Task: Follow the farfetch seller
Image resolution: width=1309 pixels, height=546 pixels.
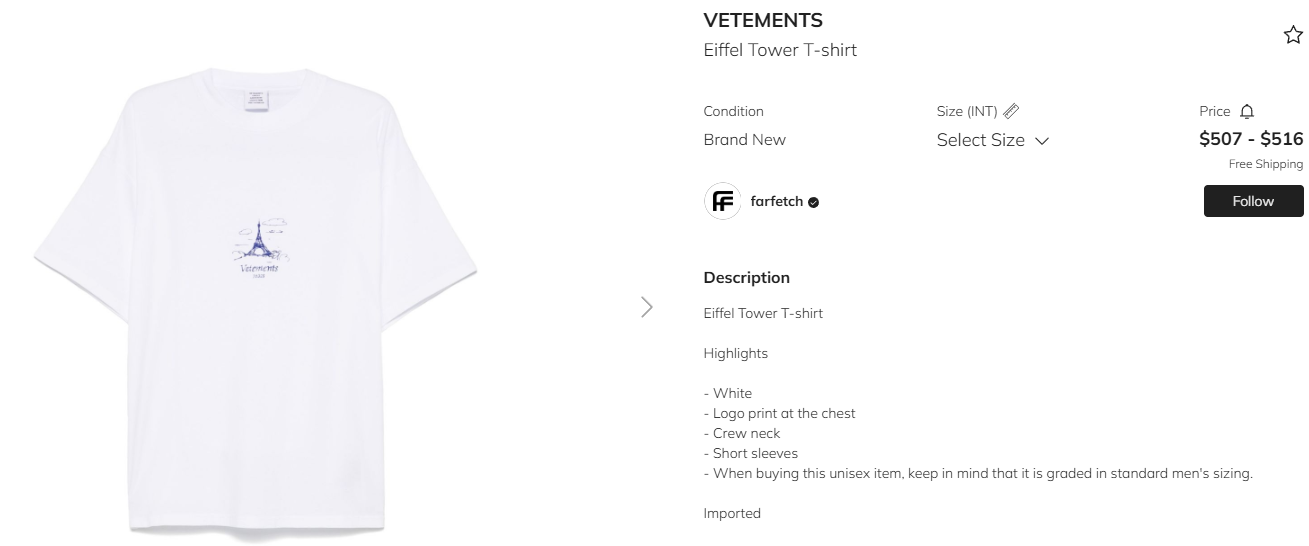Action: tap(1253, 201)
